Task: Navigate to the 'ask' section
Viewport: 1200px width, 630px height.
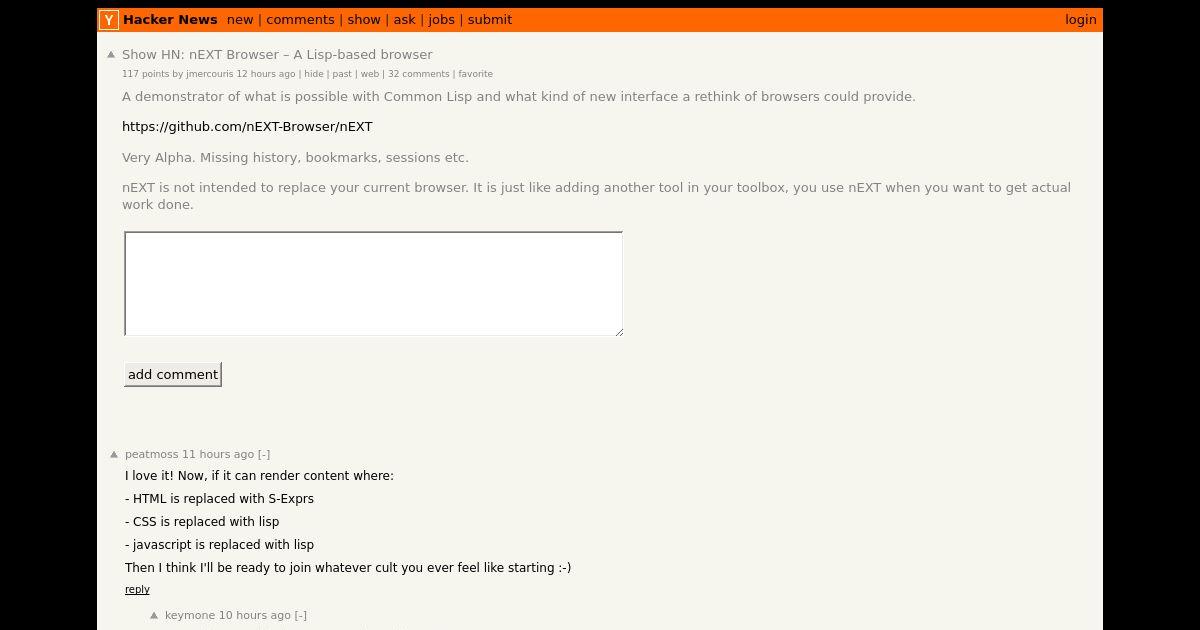Action: (405, 20)
